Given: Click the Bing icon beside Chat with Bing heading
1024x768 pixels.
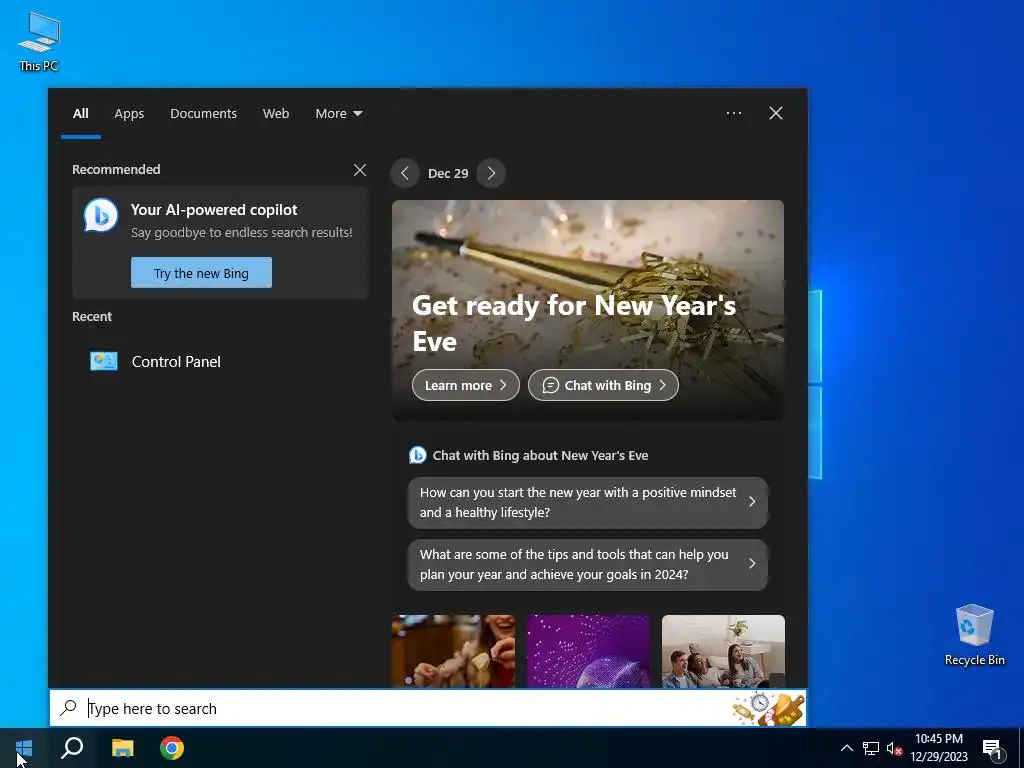Looking at the screenshot, I should tap(417, 455).
